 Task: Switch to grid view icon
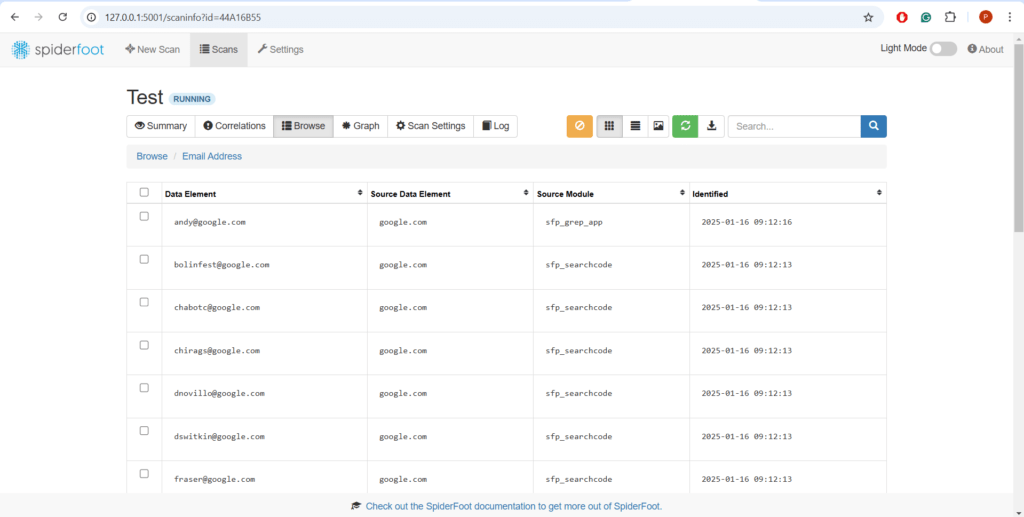click(609, 126)
